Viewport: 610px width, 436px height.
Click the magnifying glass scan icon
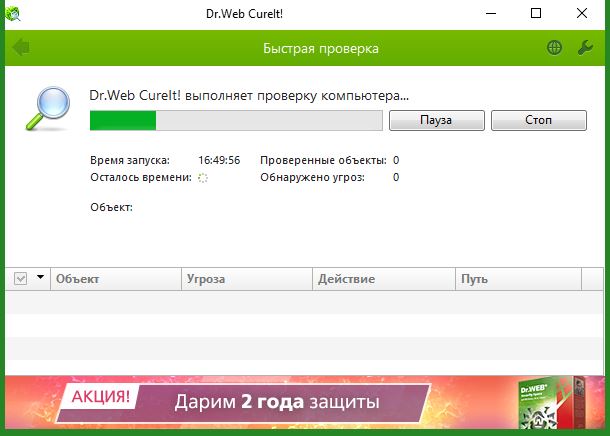pos(48,108)
